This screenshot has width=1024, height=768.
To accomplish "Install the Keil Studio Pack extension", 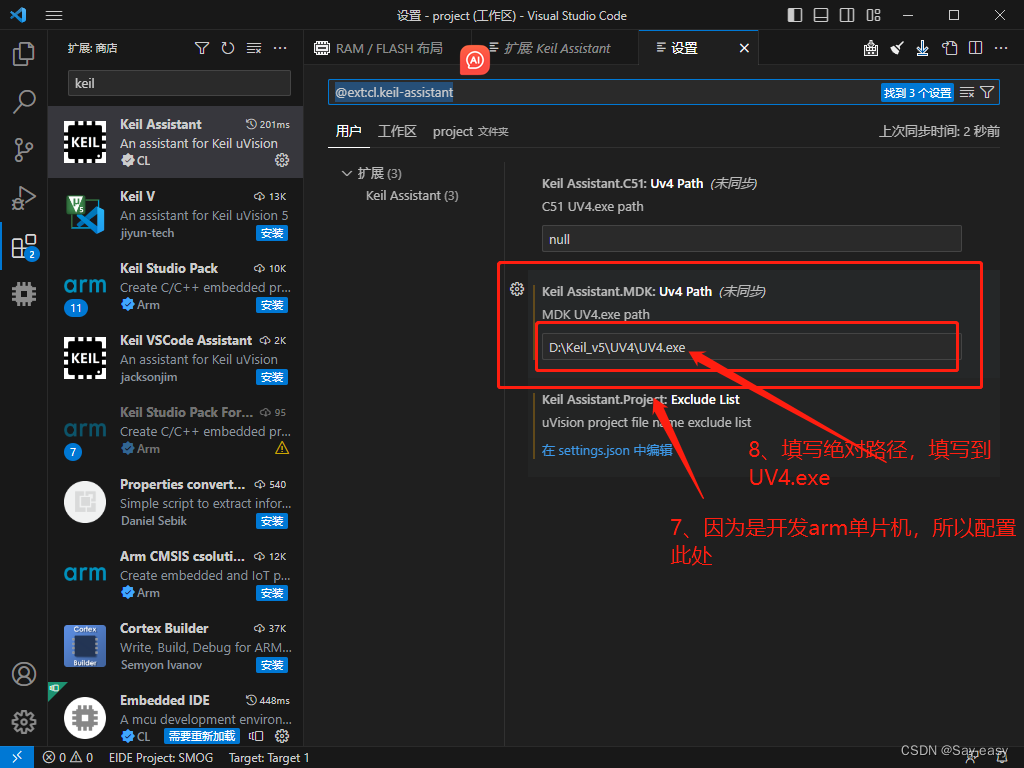I will 272,305.
